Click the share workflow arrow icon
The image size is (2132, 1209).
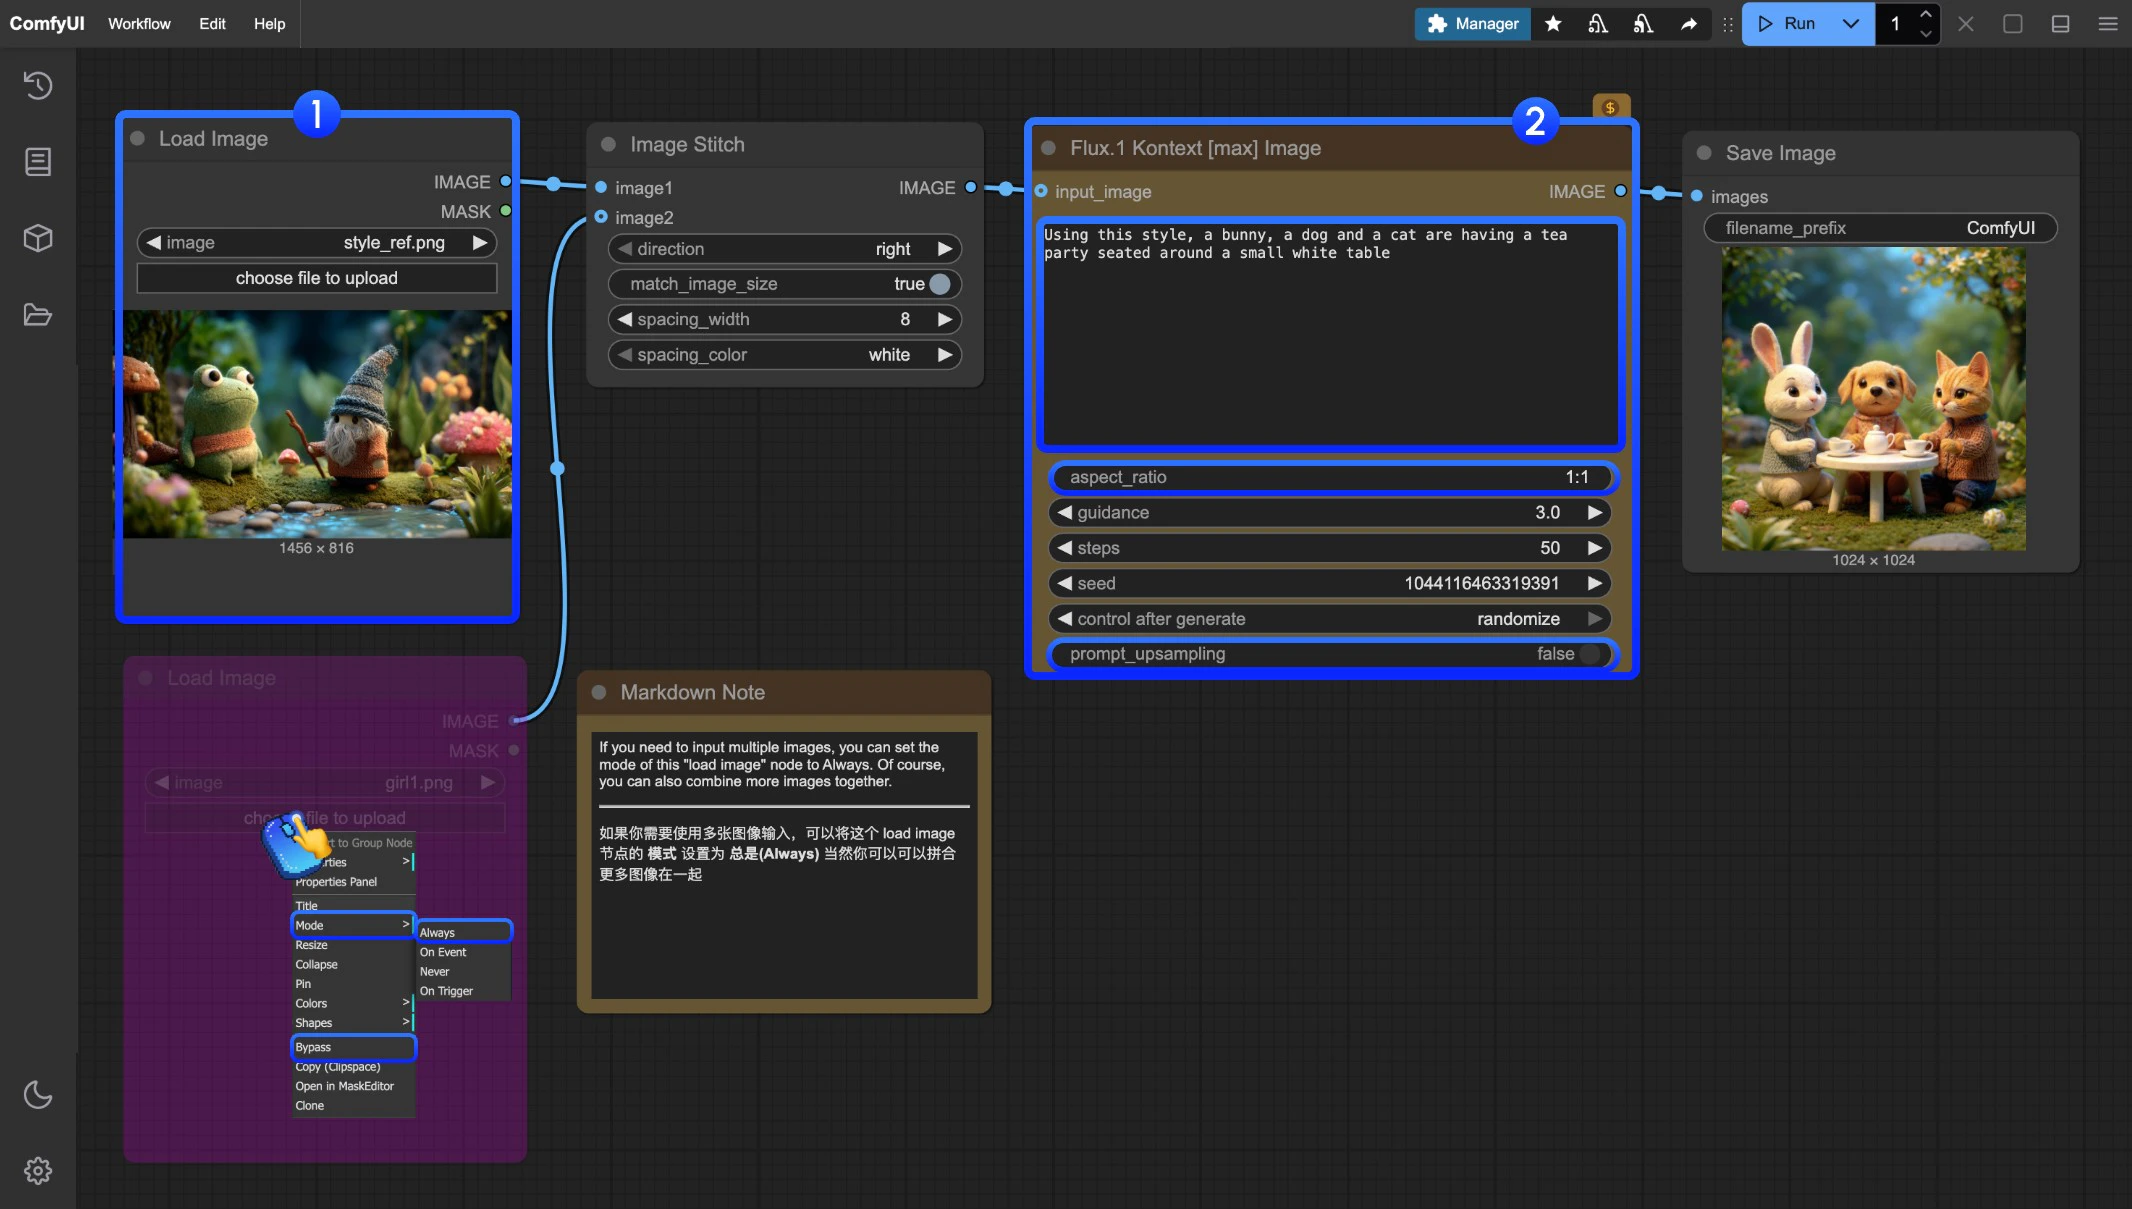point(1689,23)
